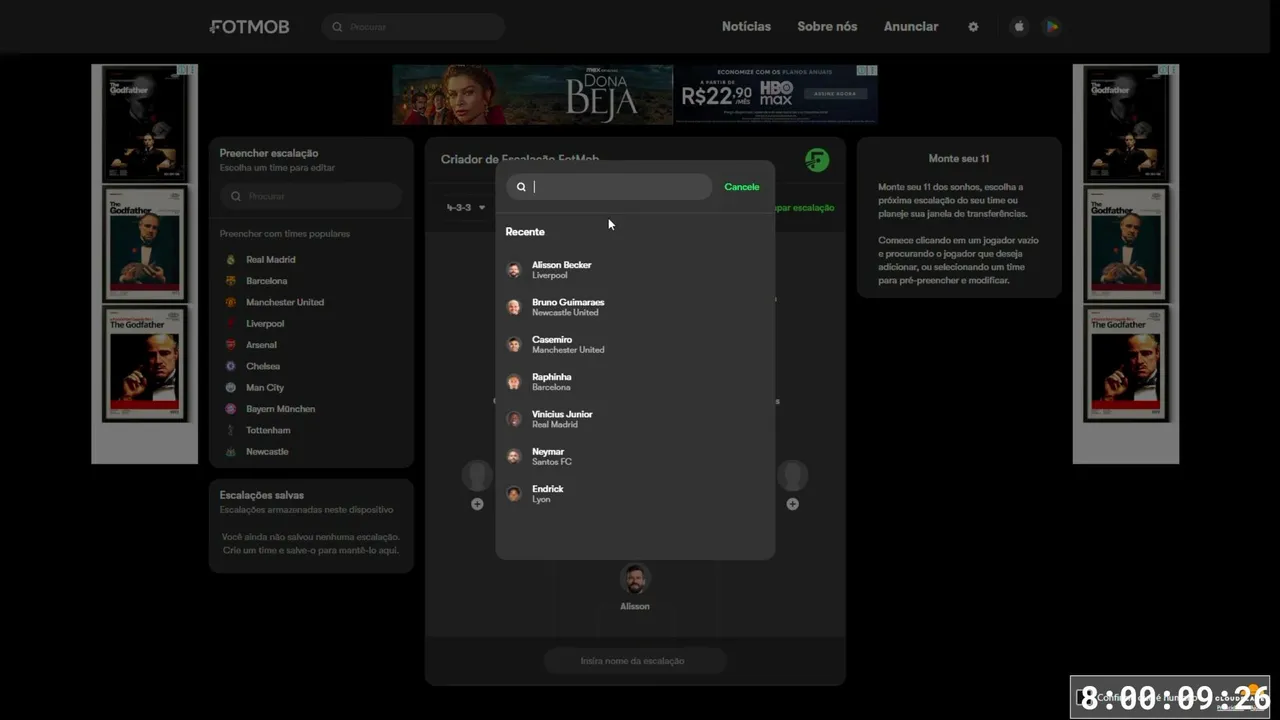Click Newcastle crest icon
Image resolution: width=1280 pixels, height=720 pixels.
coord(231,452)
